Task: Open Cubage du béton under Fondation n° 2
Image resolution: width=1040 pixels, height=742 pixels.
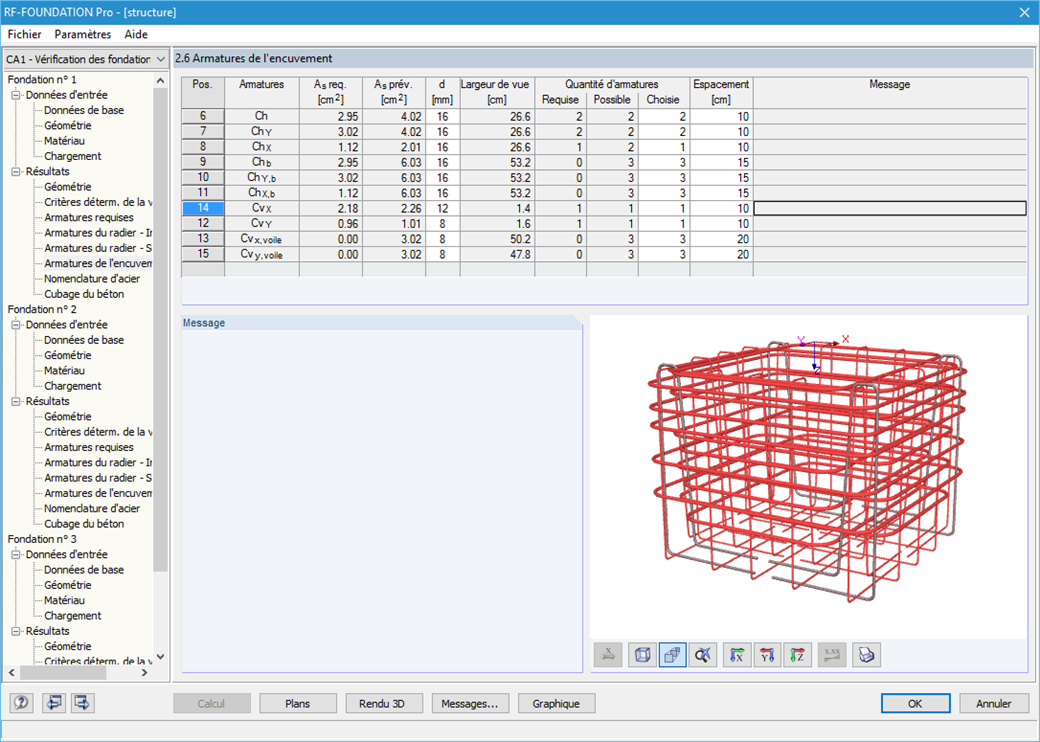Action: tap(84, 524)
